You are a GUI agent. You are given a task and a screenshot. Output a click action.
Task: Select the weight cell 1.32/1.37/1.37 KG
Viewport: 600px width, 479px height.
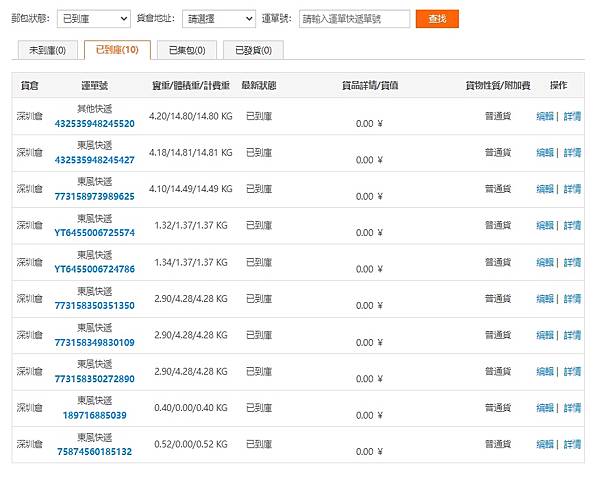pyautogui.click(x=191, y=225)
